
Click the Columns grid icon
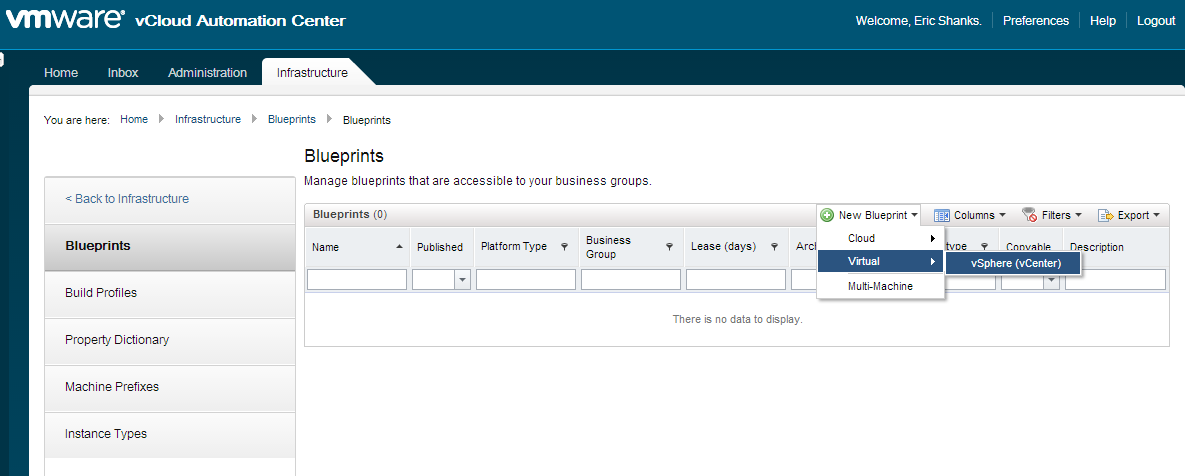(x=941, y=215)
